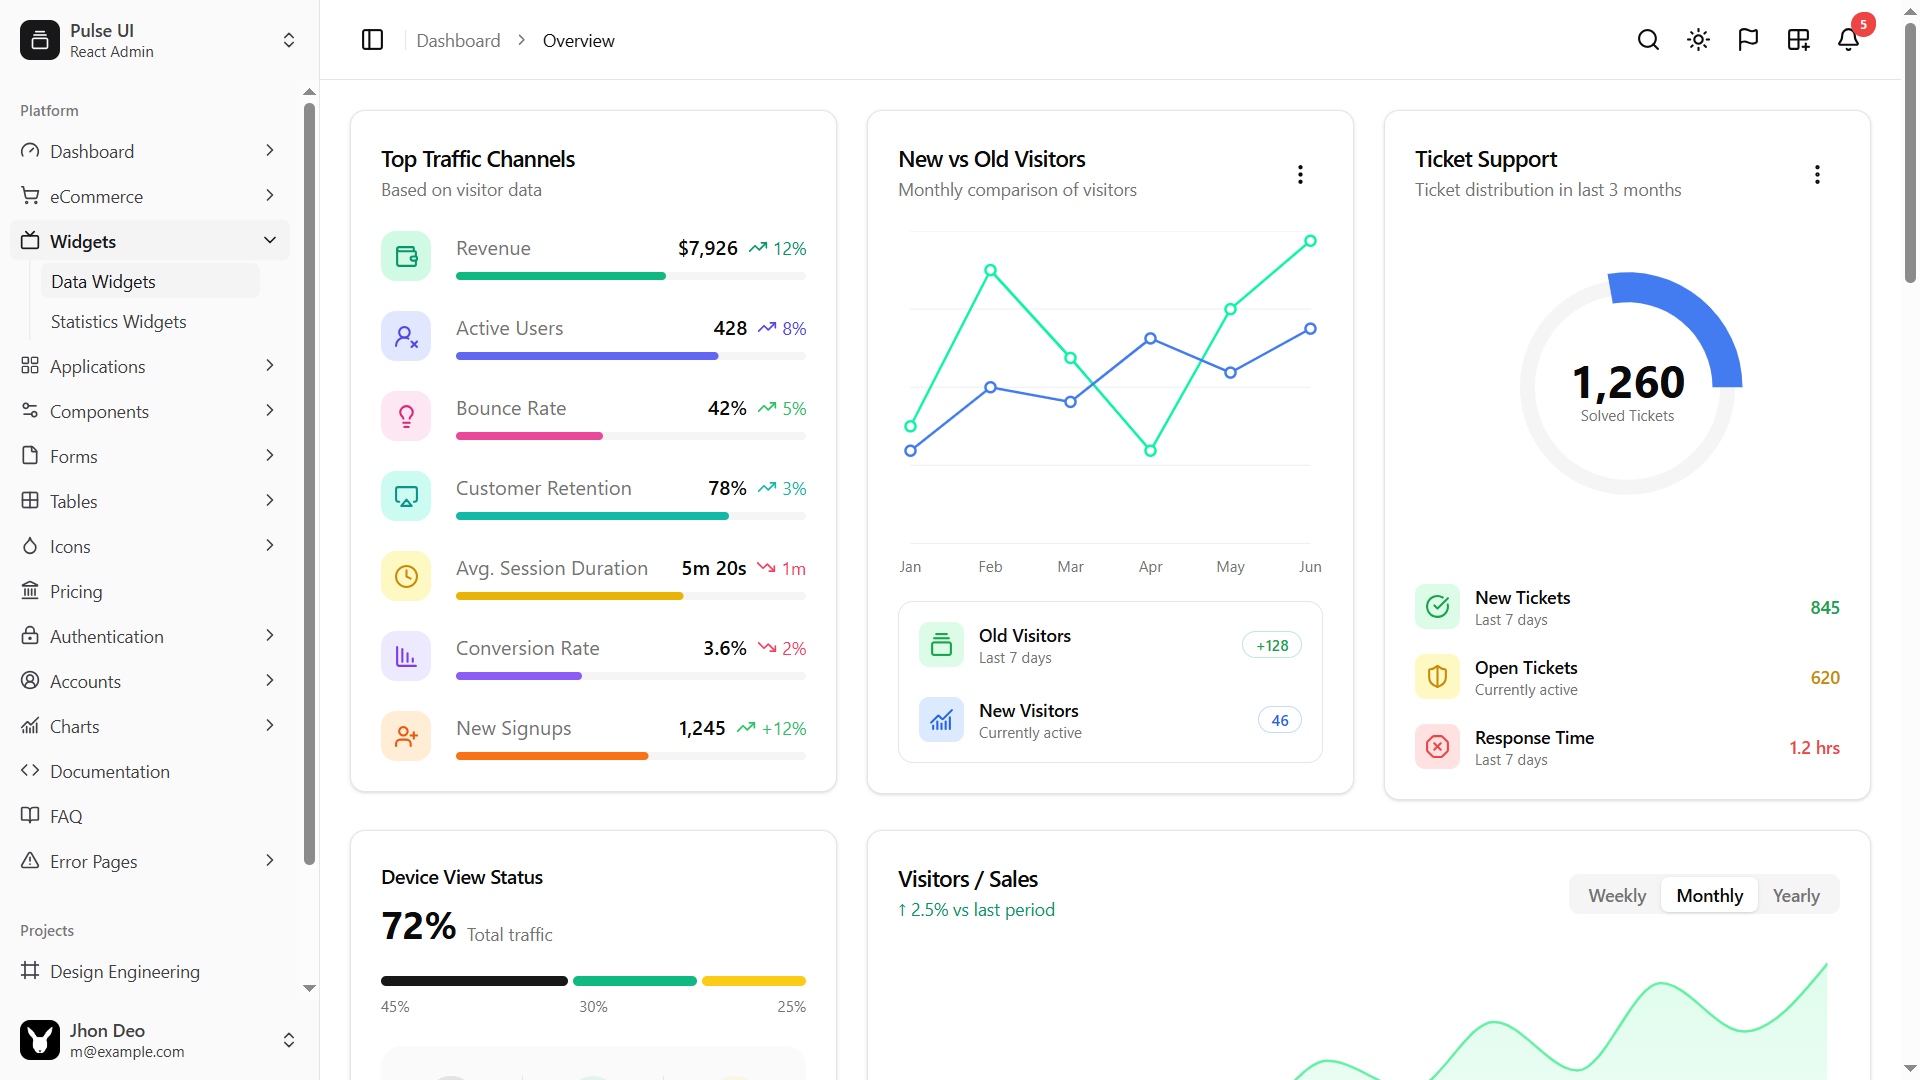The width and height of the screenshot is (1920, 1080).
Task: Toggle light/dark theme with the sun icon
Action: [x=1698, y=40]
